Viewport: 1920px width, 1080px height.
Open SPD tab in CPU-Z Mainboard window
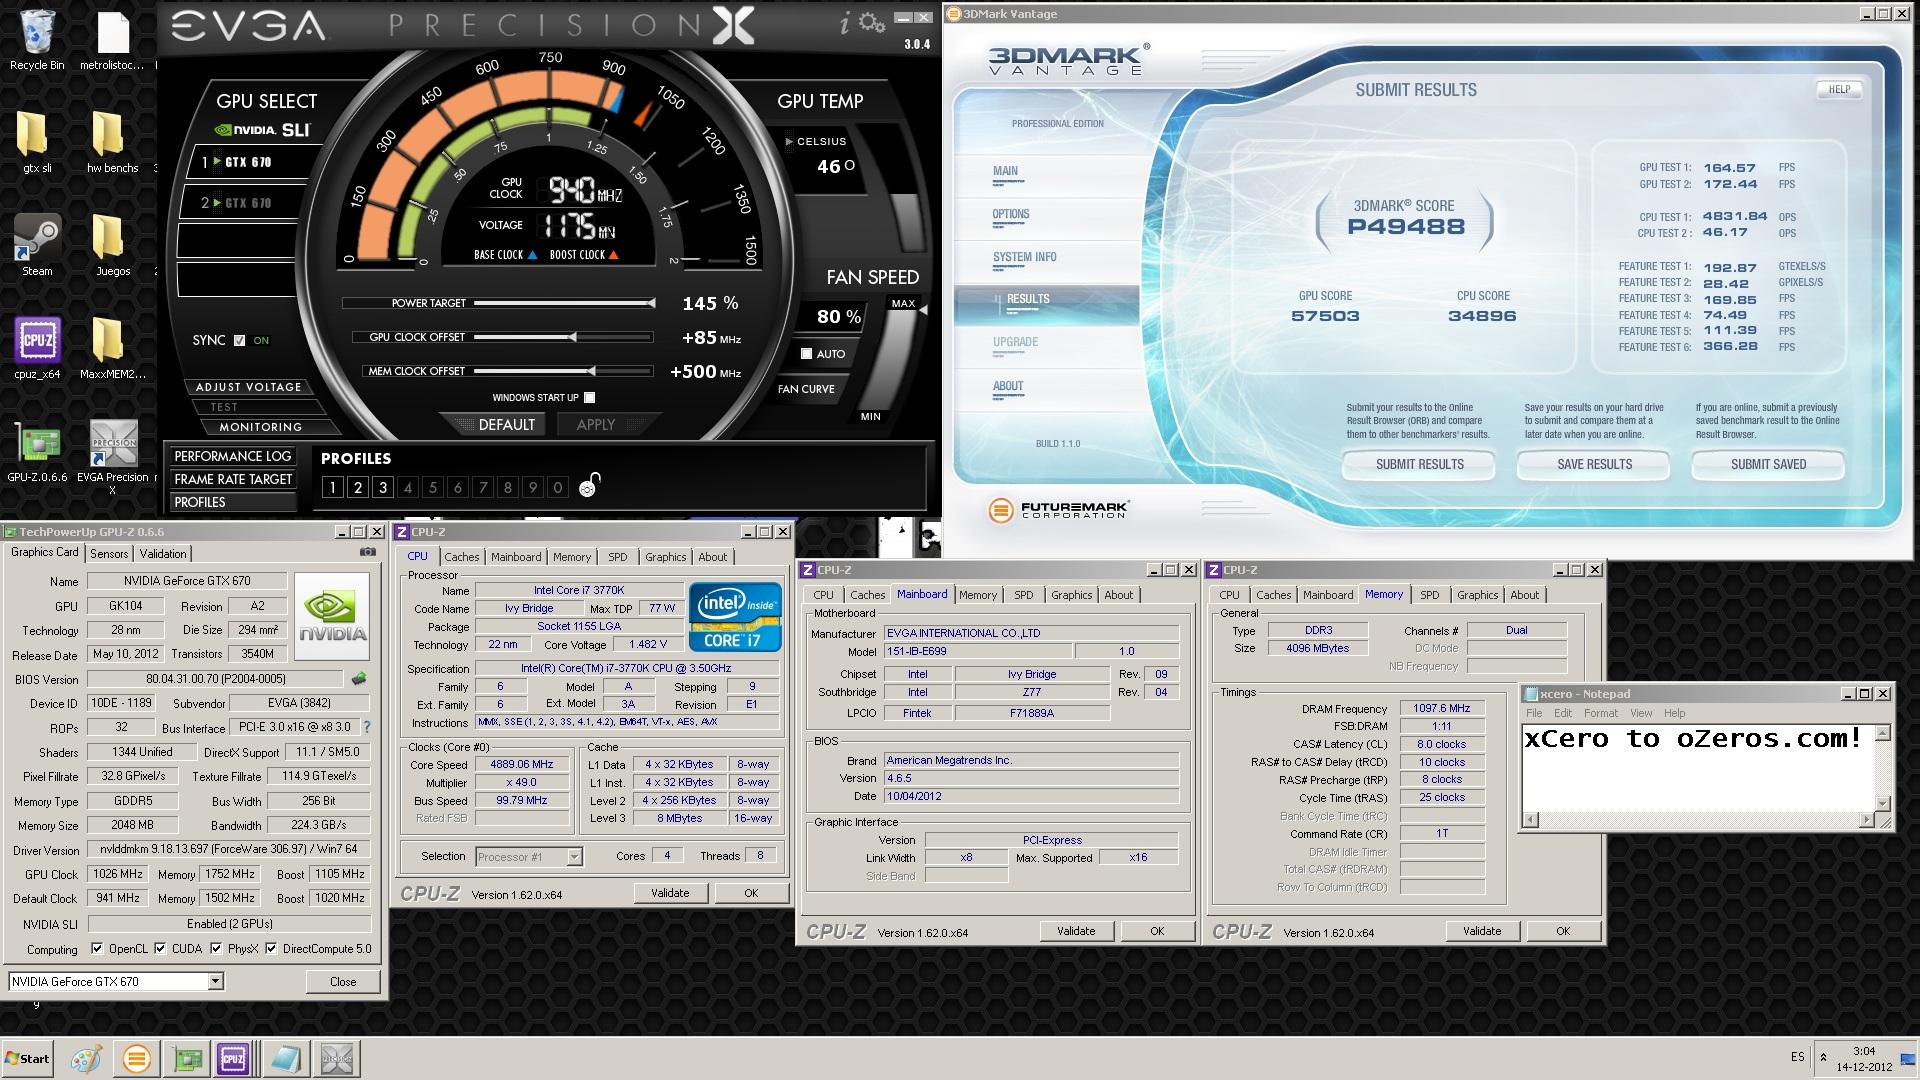[1023, 595]
